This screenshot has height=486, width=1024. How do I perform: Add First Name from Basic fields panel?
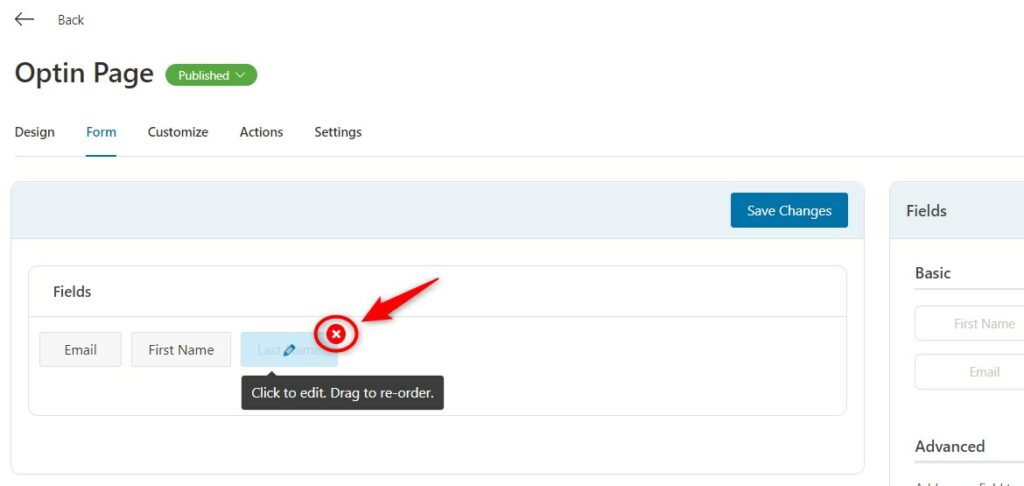point(969,323)
